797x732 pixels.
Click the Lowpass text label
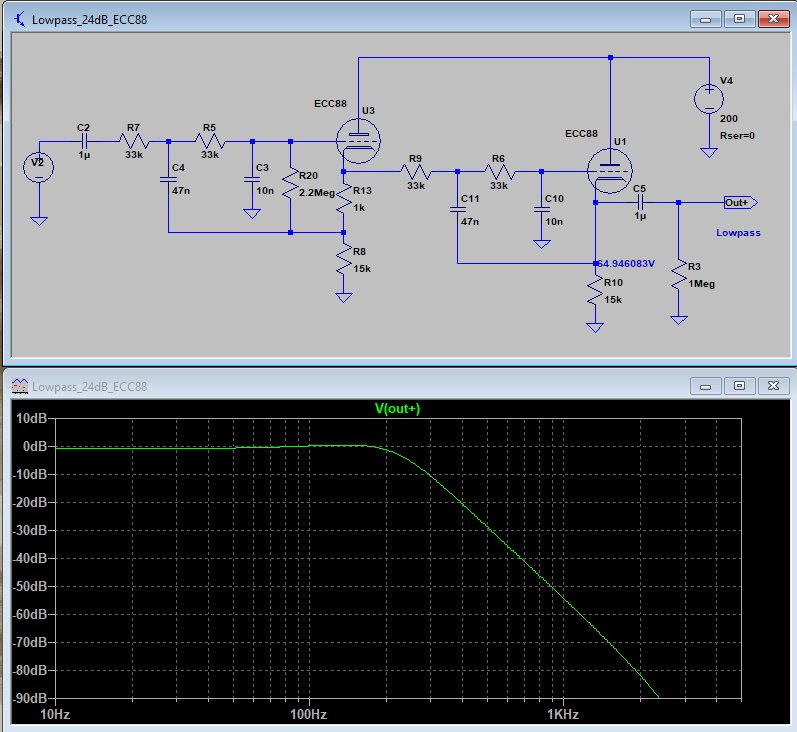(738, 233)
